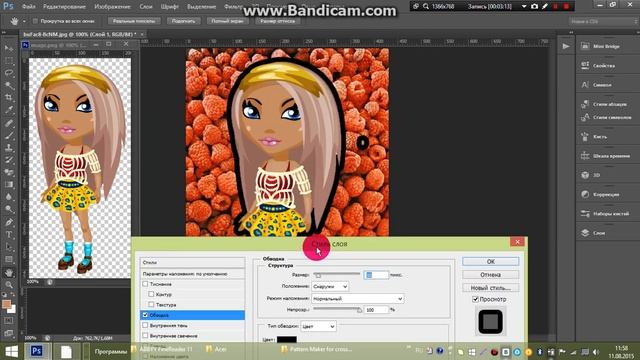Select the Clone Stamp tool
Viewport: 640px width, 360px height.
click(x=9, y=147)
